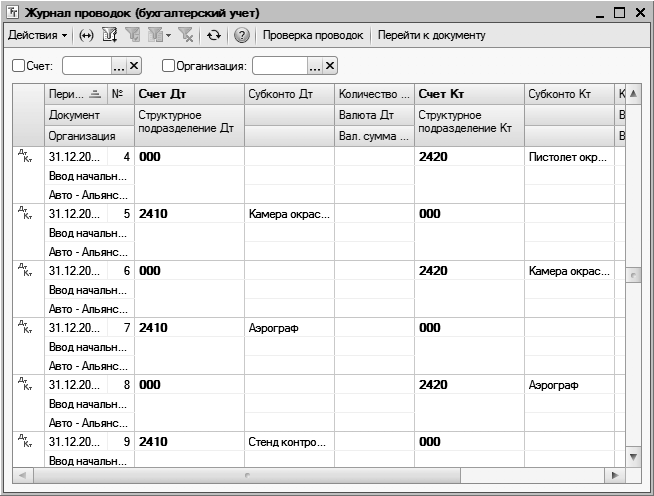The image size is (654, 496).
Task: Click the filter by current value icon
Action: coord(132,35)
